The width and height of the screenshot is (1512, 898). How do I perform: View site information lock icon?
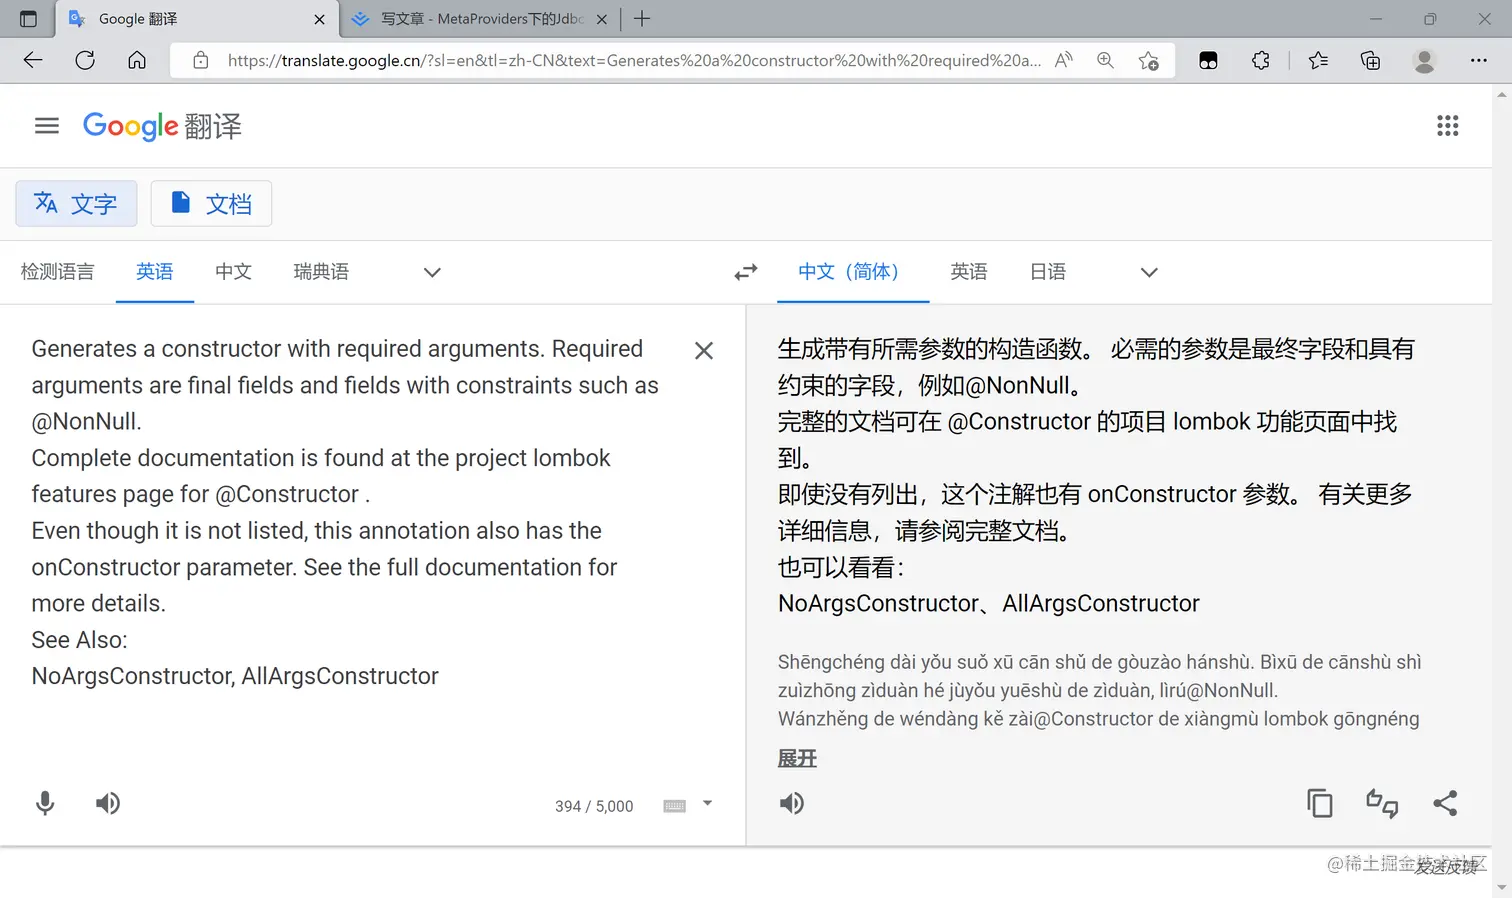pos(201,60)
